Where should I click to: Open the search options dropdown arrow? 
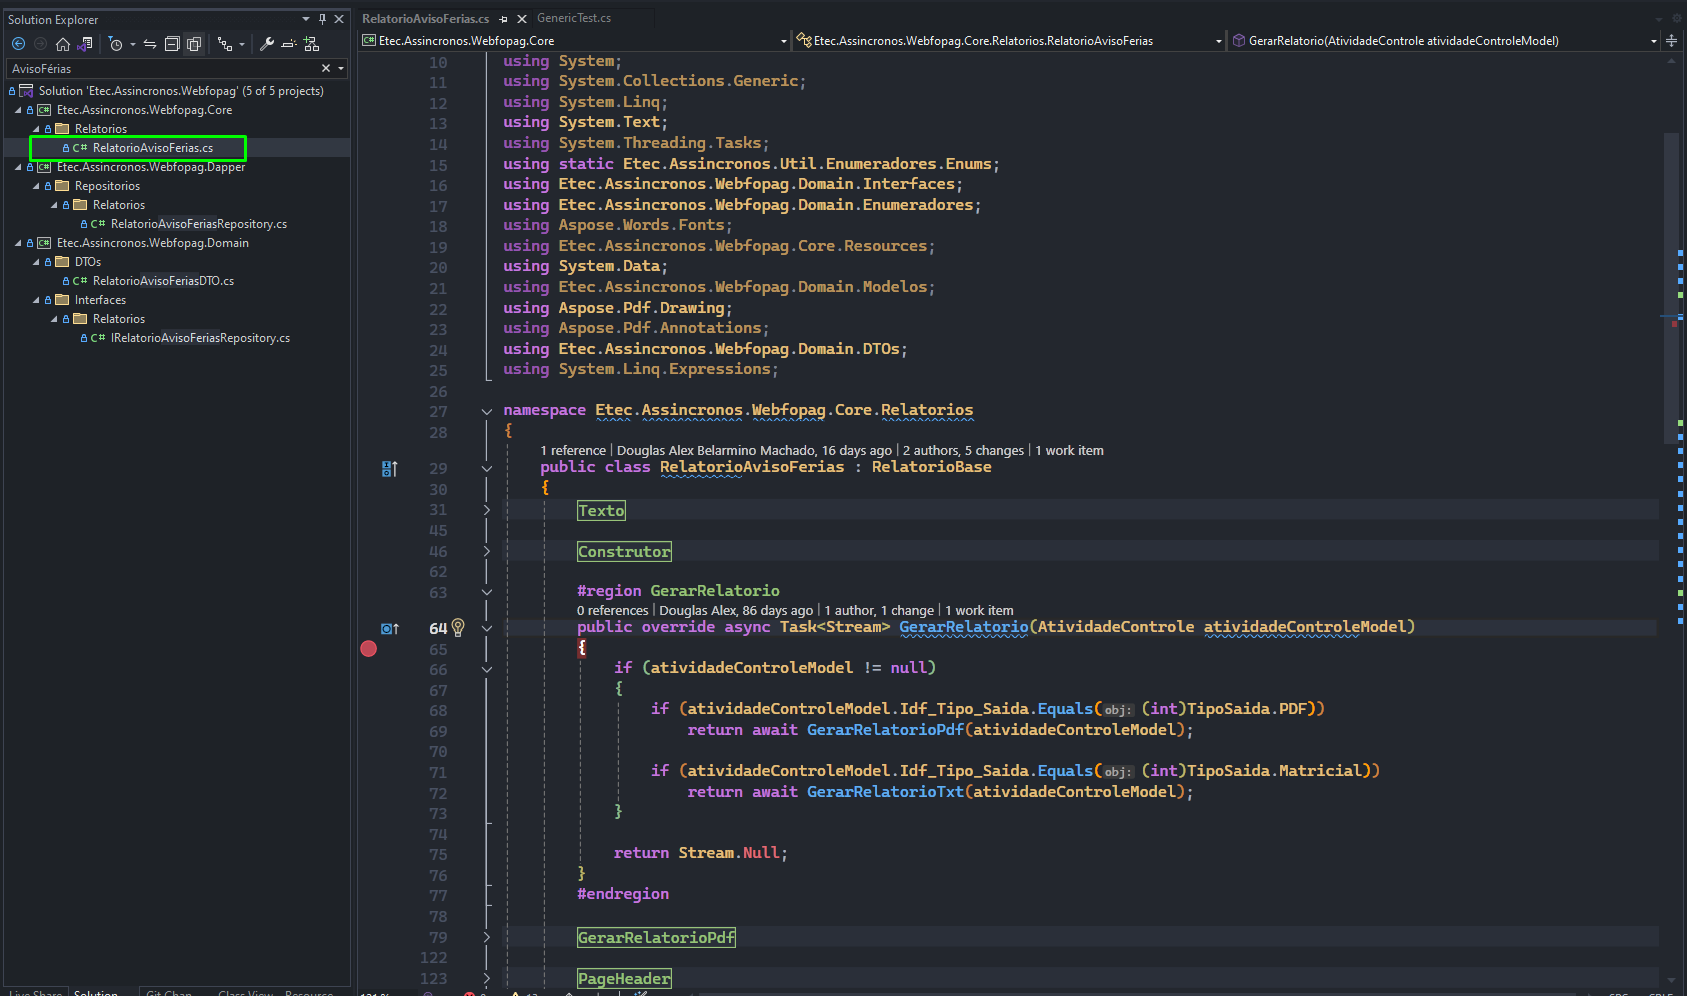tap(341, 68)
